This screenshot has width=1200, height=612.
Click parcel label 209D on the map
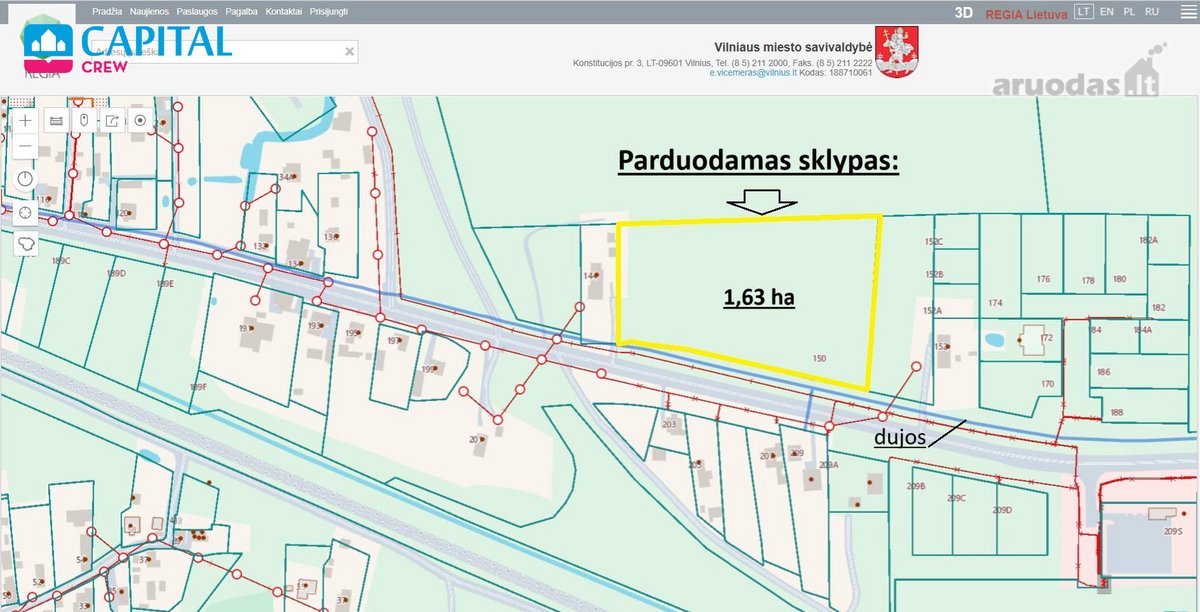[x=1002, y=510]
